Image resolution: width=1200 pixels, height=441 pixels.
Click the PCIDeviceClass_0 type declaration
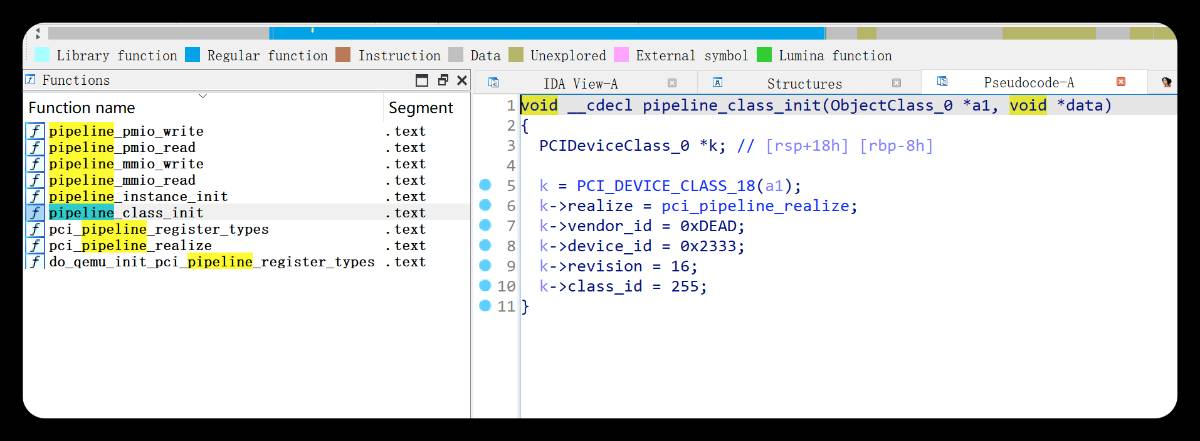click(614, 146)
